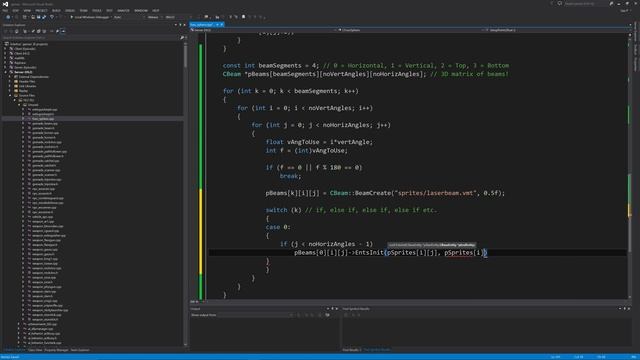Open the Server (HL2) scope navigation dropdown
Image resolution: width=640 pixels, height=360 pixels.
point(264,30)
